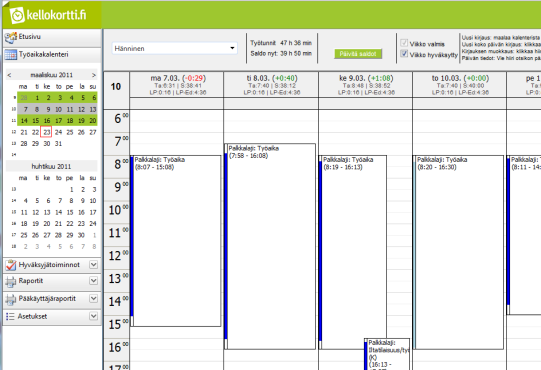The height and width of the screenshot is (370, 541).
Task: Open the entry starting at 16:13 on Wednesday
Action: [x=387, y=354]
